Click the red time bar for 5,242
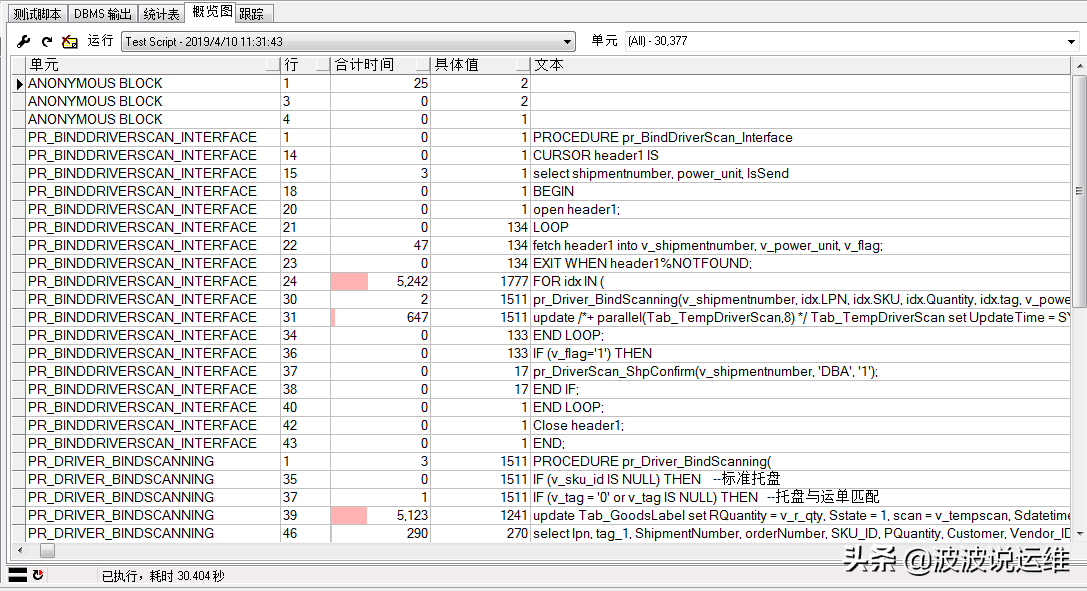Image resolution: width=1087 pixels, height=591 pixels. [x=349, y=281]
